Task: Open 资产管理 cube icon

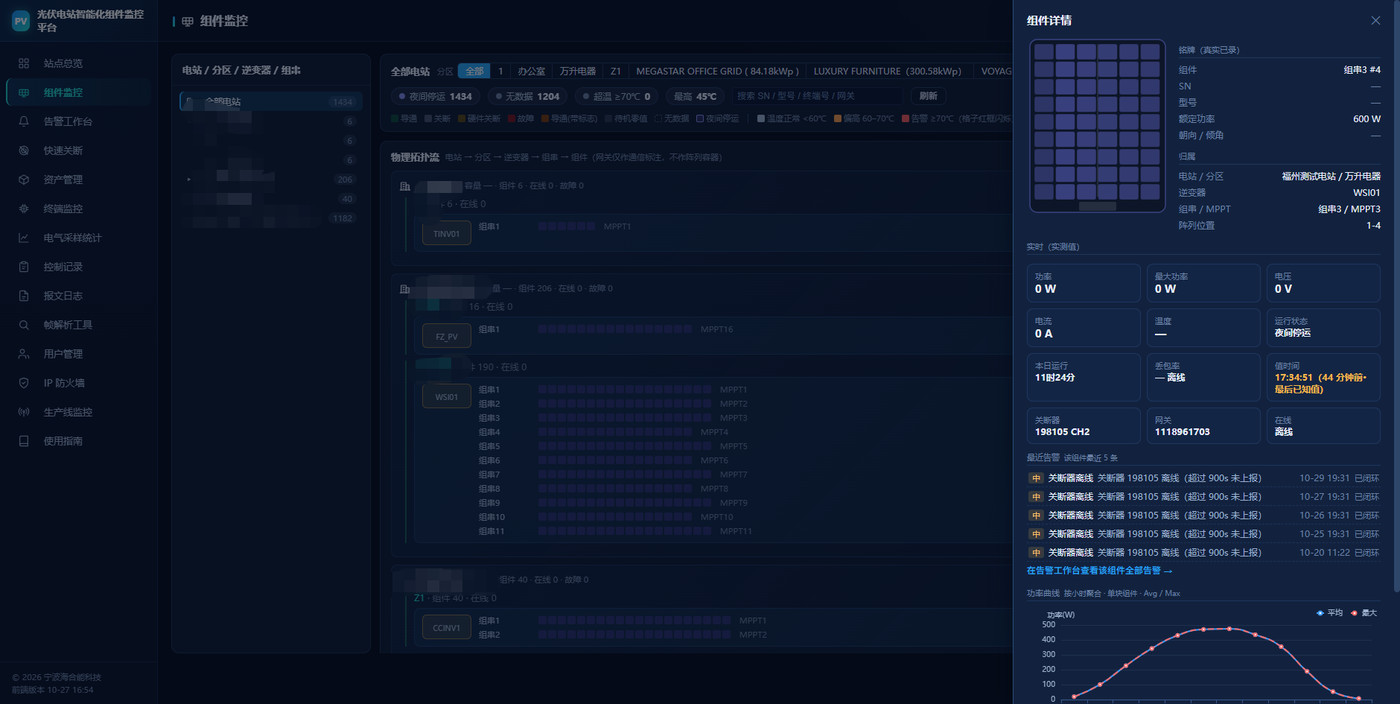Action: coord(24,179)
